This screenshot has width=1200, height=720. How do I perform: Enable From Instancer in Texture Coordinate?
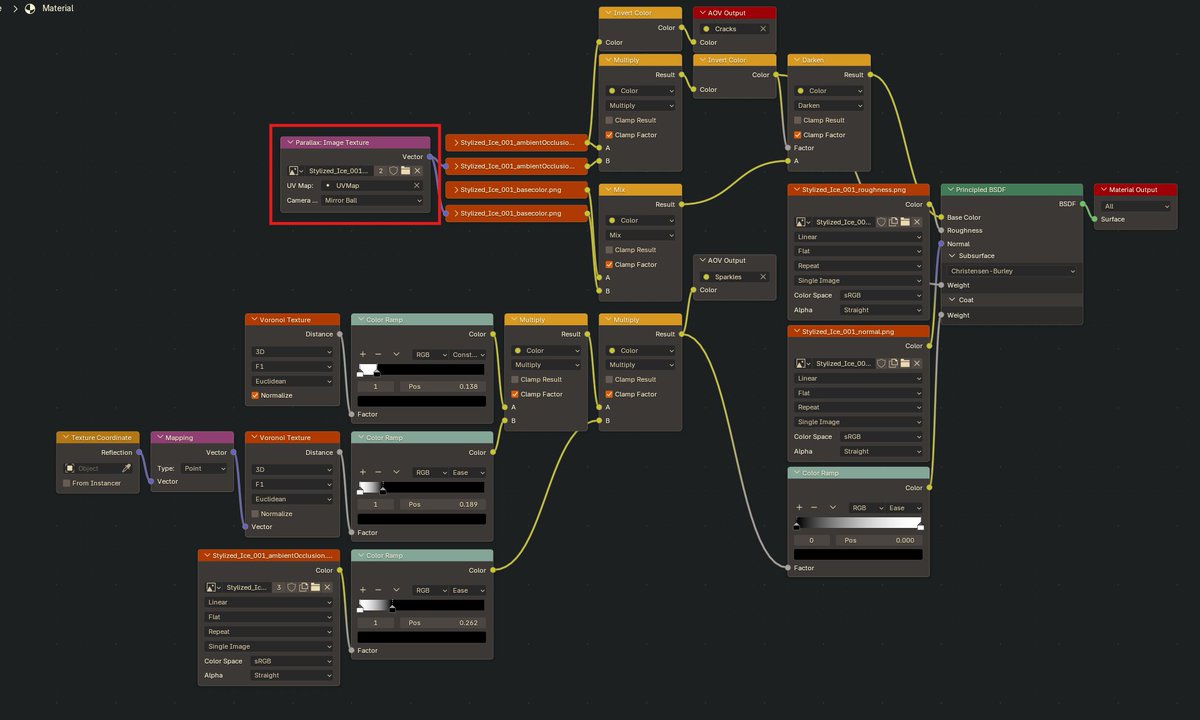[x=67, y=483]
